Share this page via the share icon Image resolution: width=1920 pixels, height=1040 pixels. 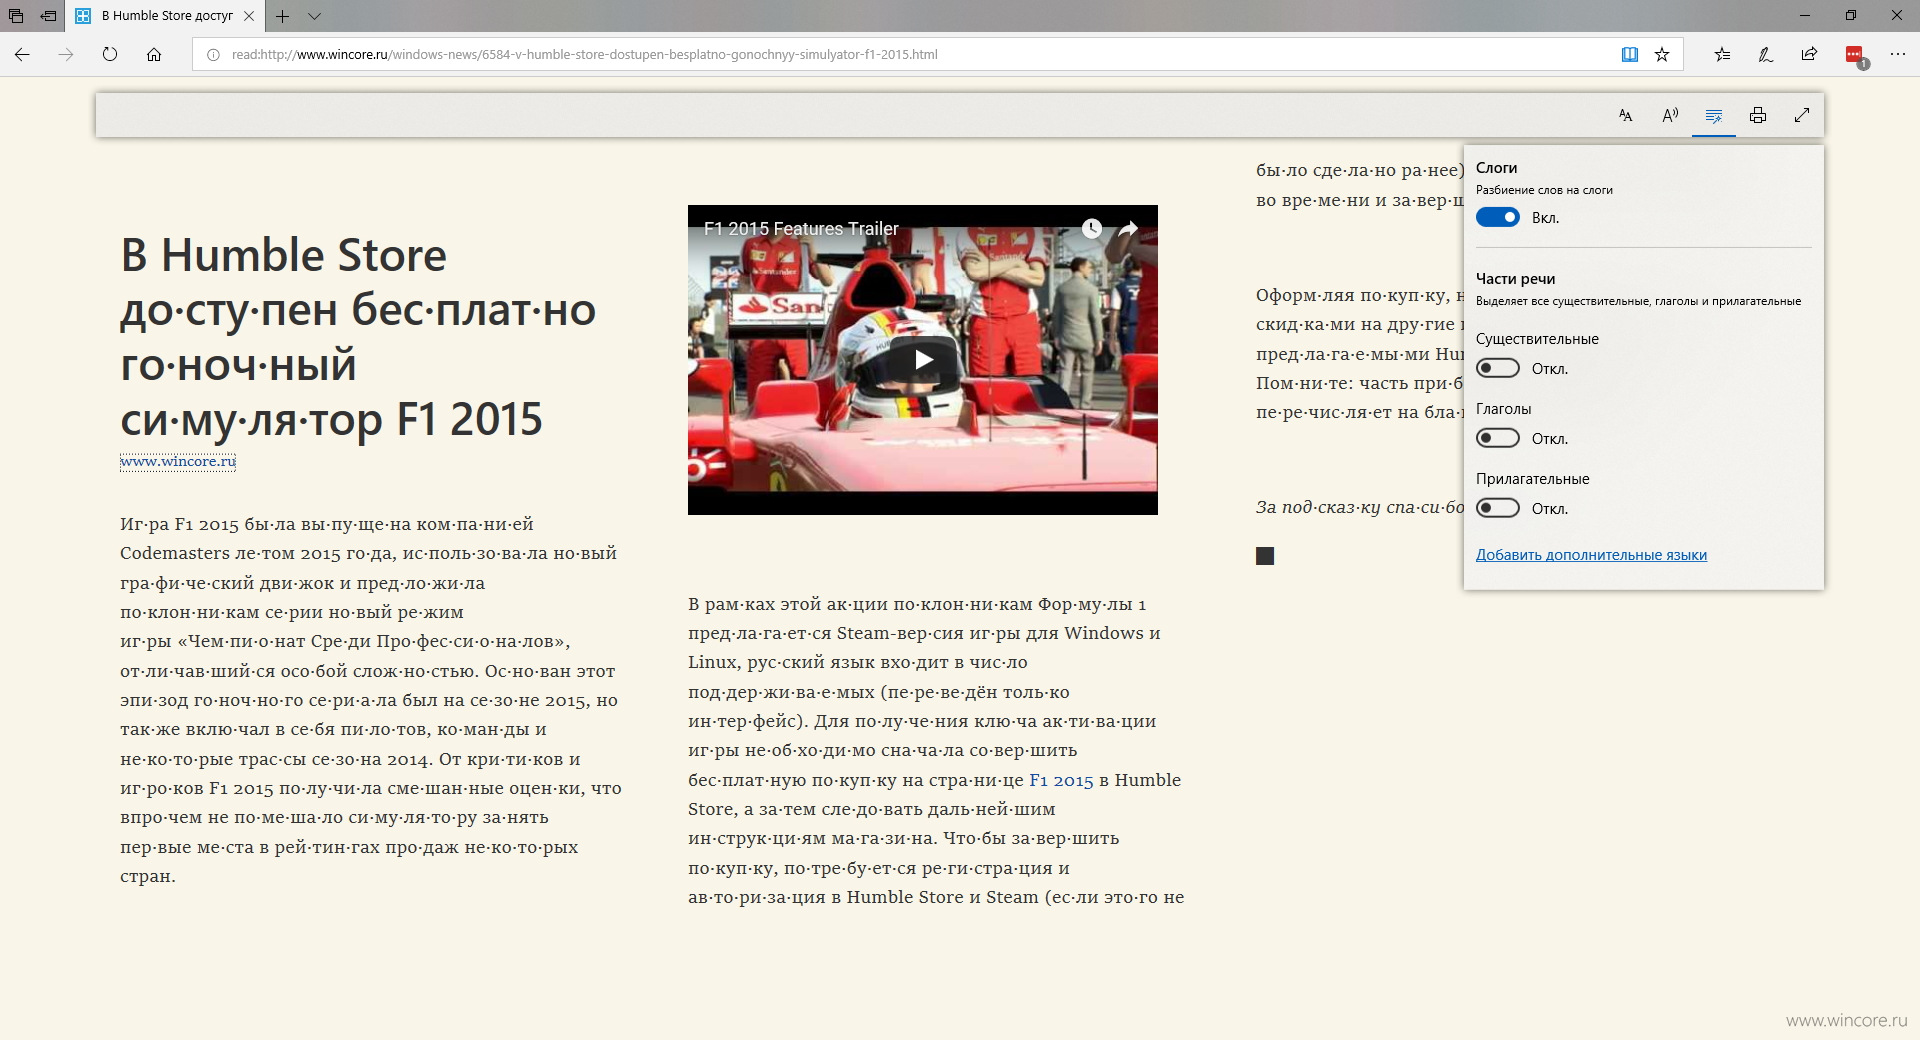(1810, 55)
